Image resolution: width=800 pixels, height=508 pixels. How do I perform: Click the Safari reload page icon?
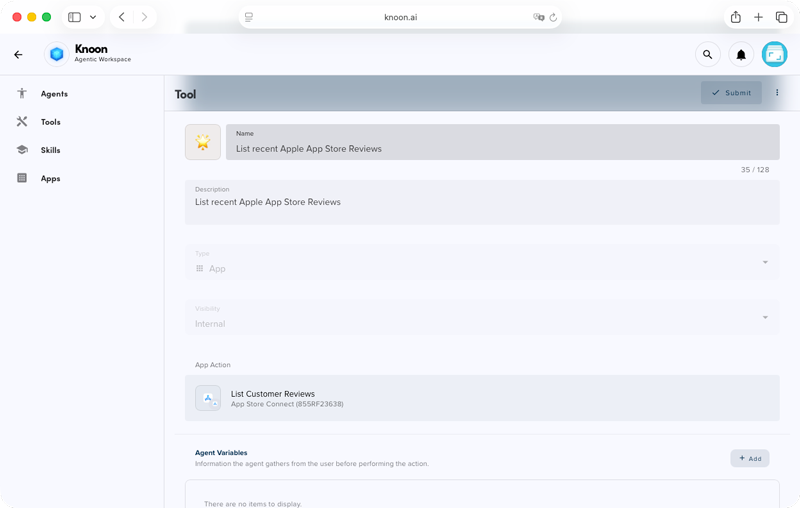tap(553, 17)
